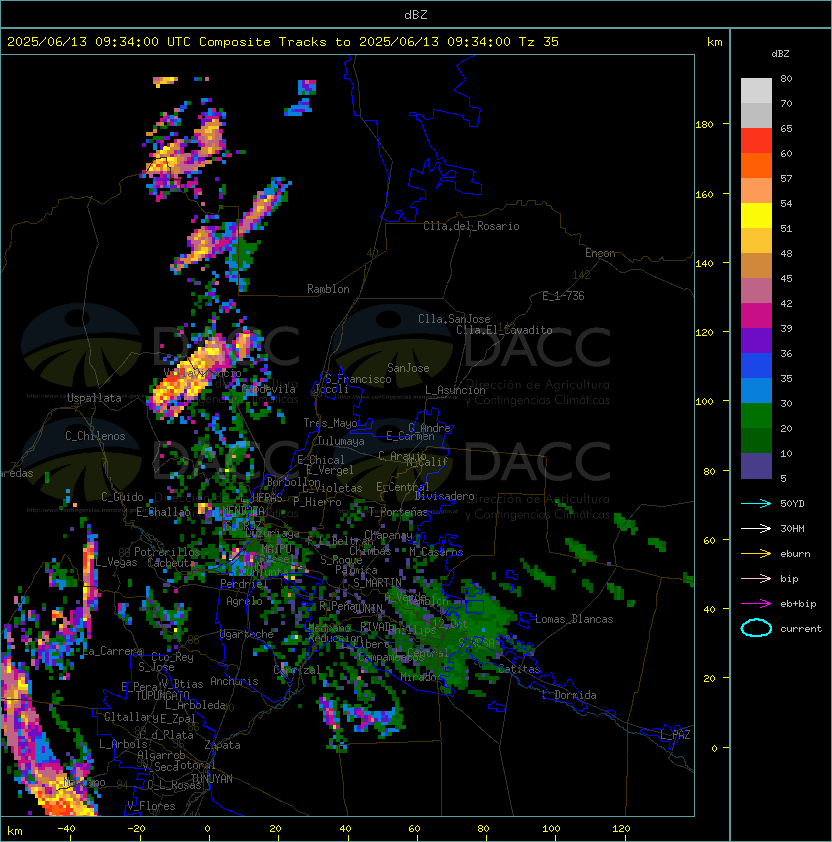Select the yellow 51-54 dBZ swatch
The height and width of the screenshot is (842, 832).
(756, 215)
